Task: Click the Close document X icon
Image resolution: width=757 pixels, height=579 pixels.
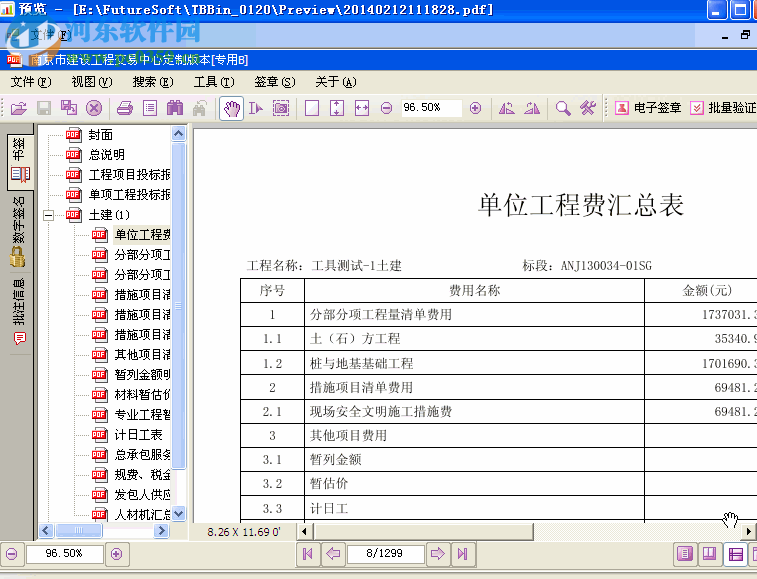Action: 94,108
